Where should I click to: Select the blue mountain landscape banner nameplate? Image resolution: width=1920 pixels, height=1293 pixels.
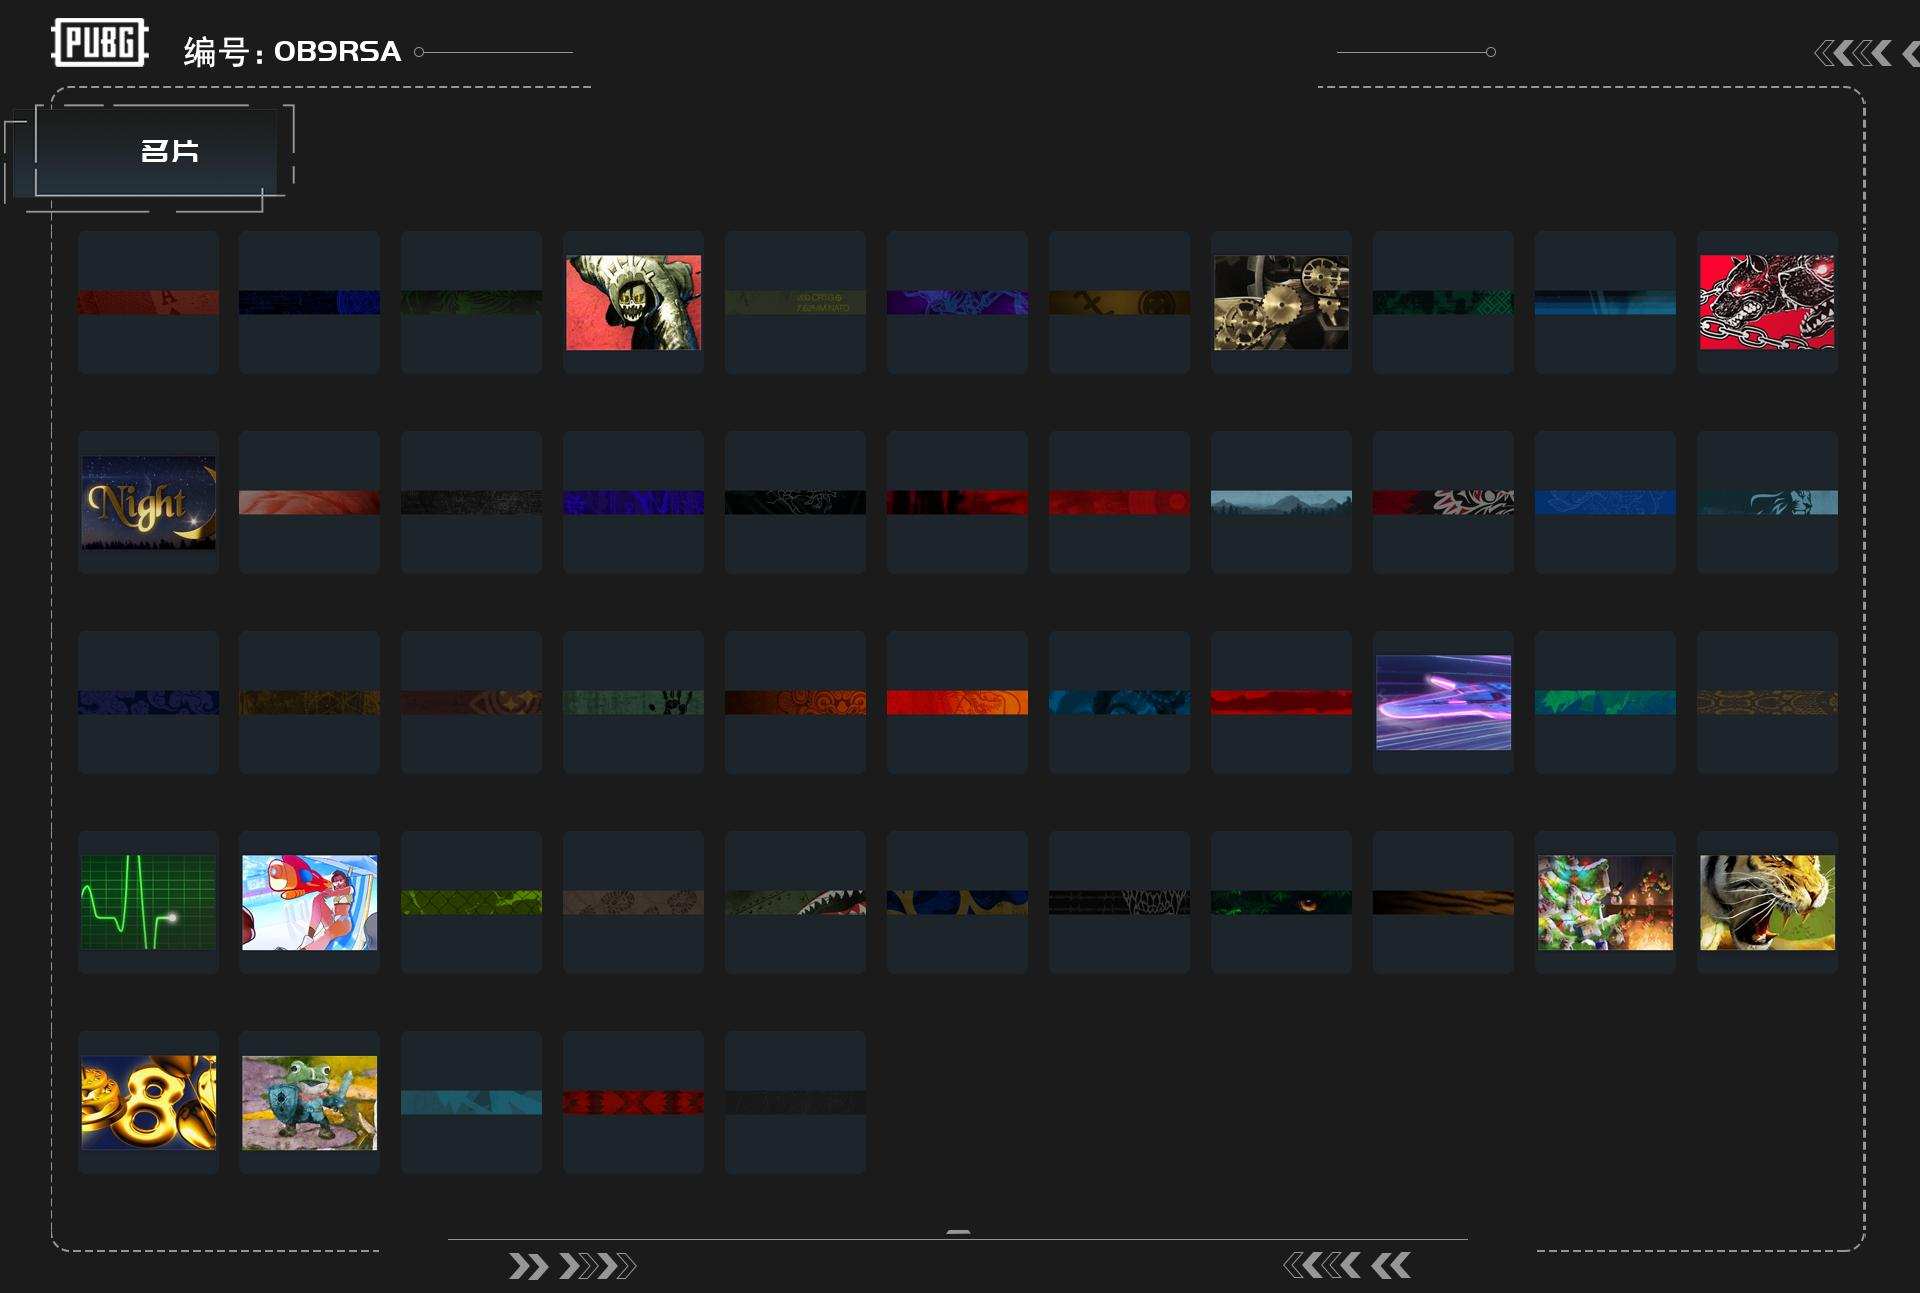tap(1281, 502)
